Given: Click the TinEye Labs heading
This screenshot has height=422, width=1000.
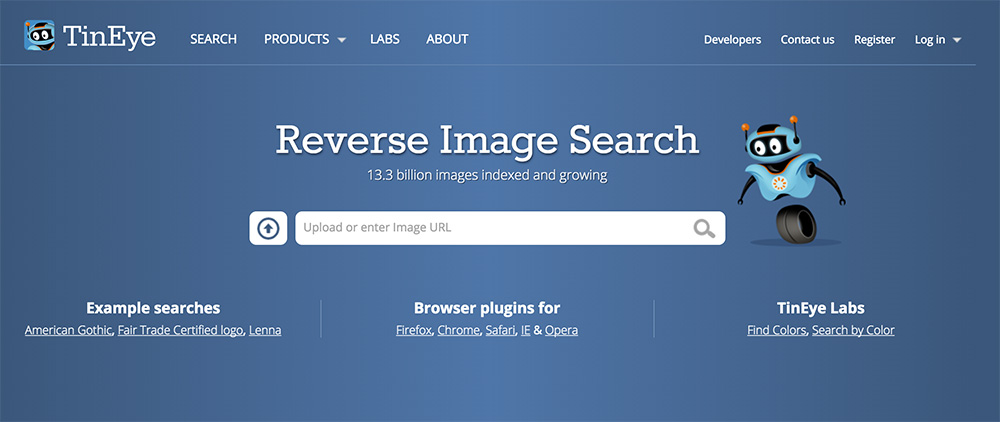Looking at the screenshot, I should 821,308.
